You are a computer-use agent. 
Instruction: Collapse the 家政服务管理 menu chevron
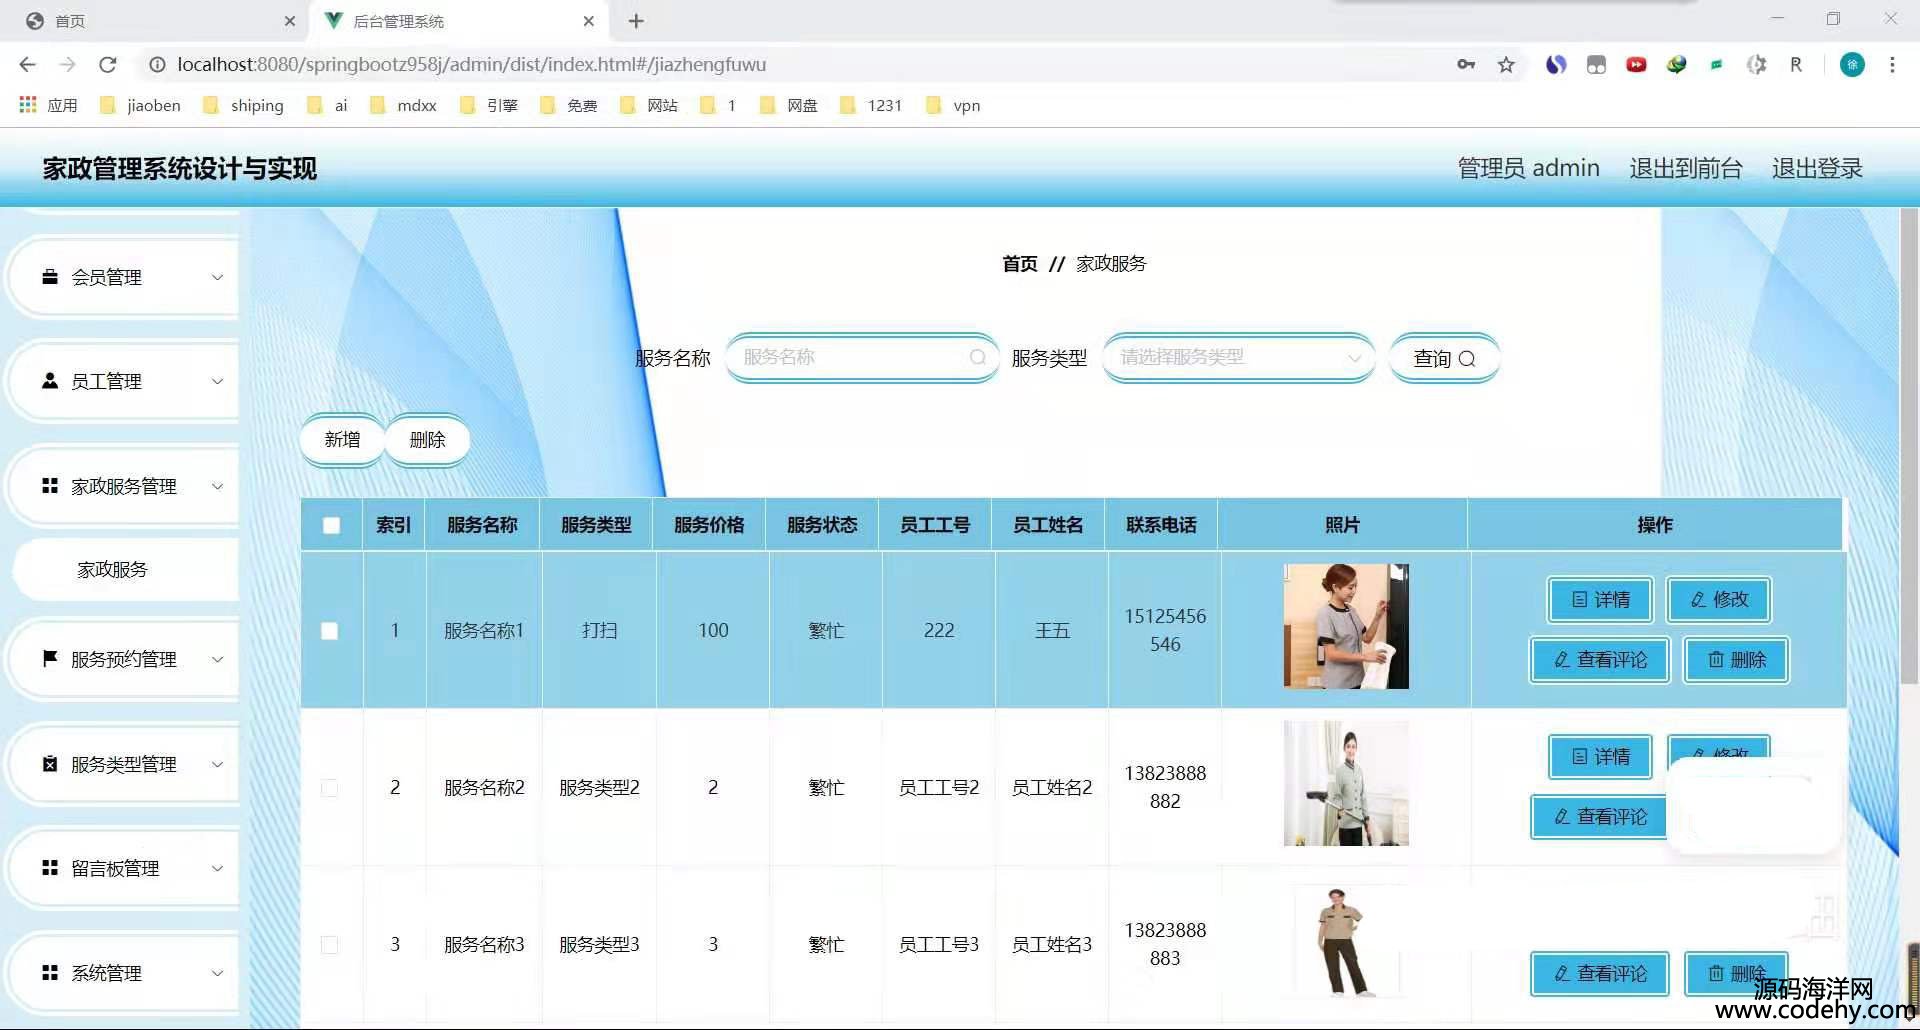(217, 486)
